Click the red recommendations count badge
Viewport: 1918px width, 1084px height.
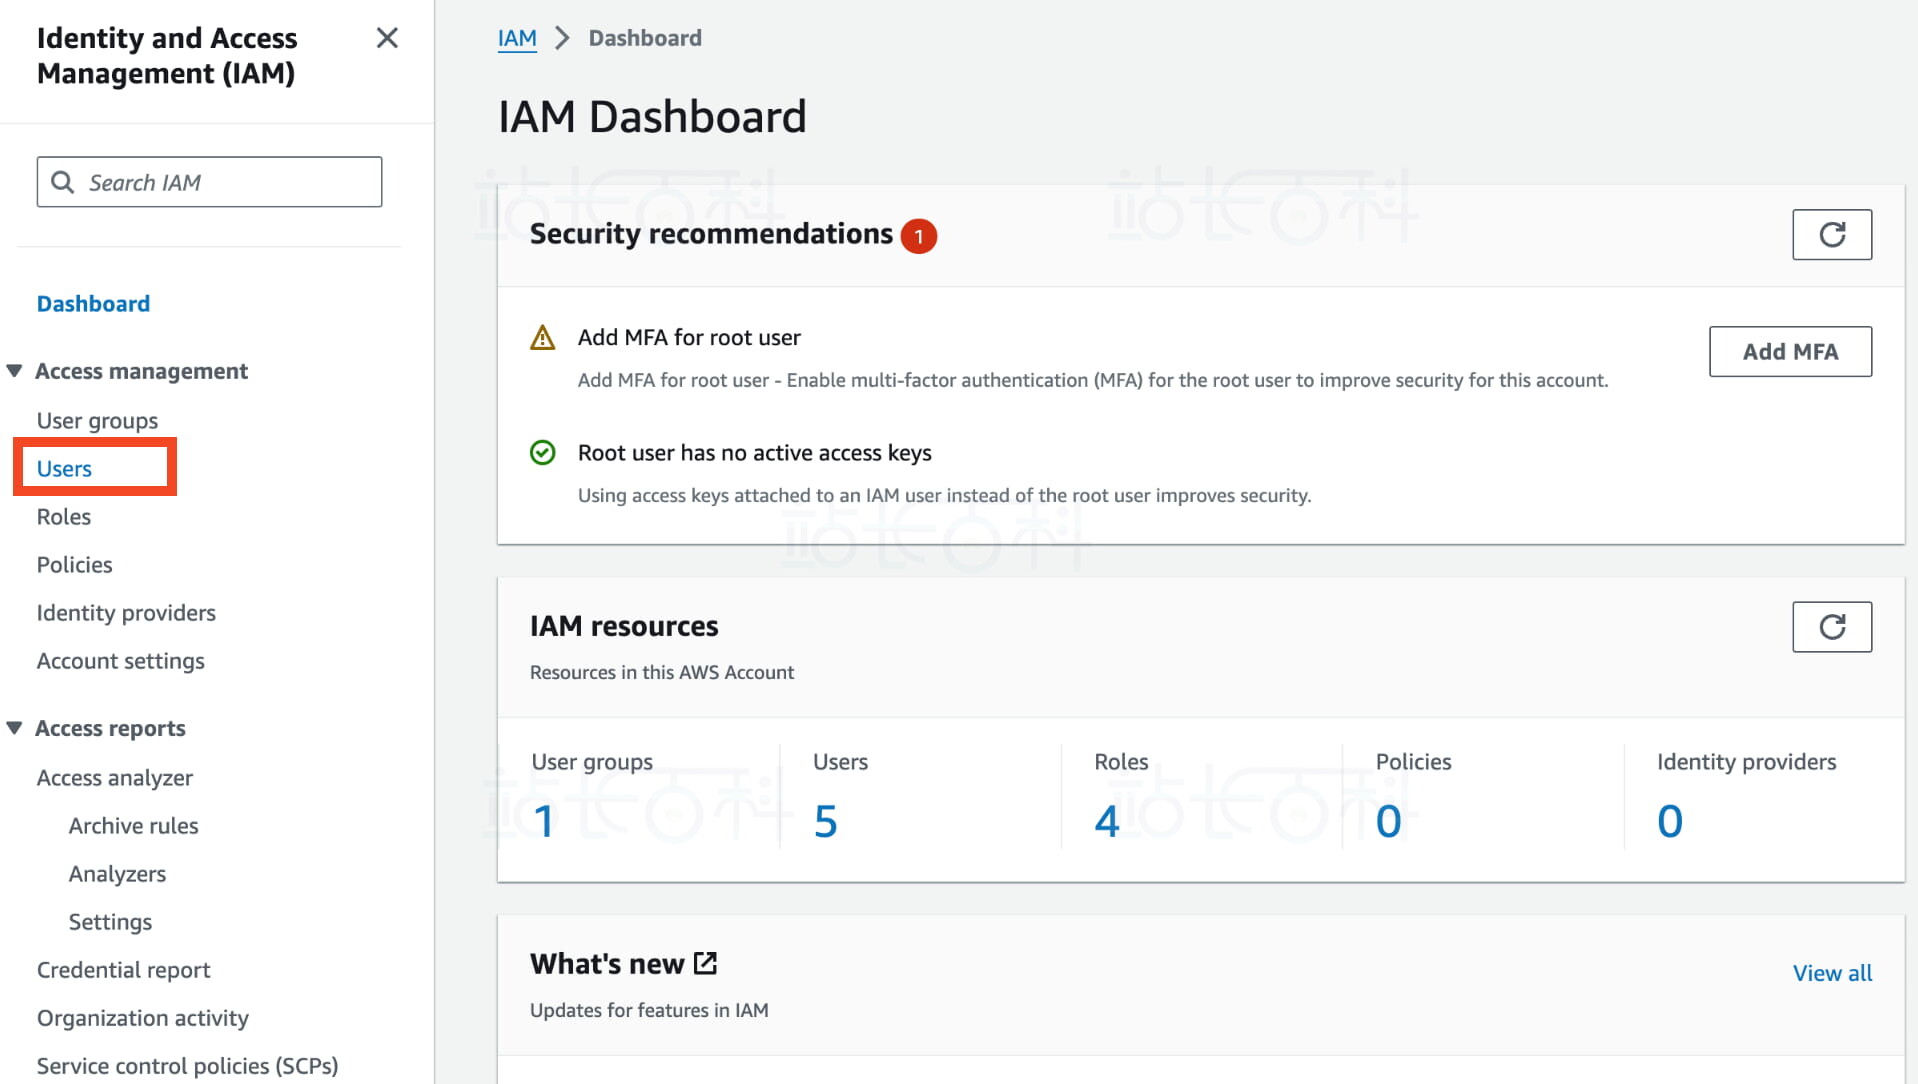pyautogui.click(x=918, y=236)
